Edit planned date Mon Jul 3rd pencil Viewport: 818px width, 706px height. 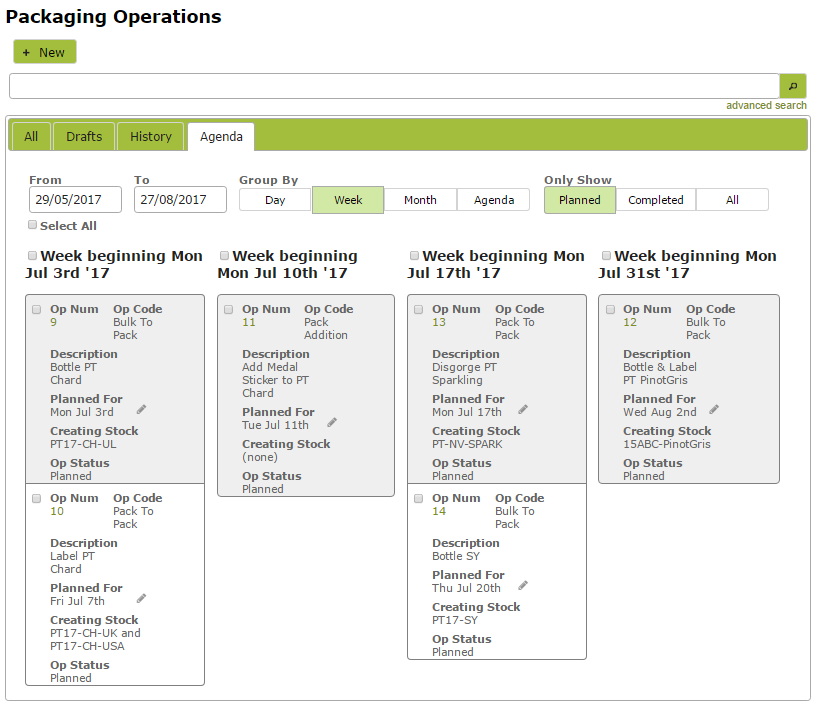tap(141, 410)
